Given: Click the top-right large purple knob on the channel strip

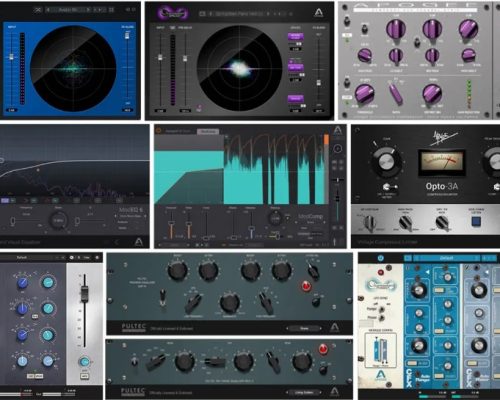Looking at the screenshot, I should (468, 29).
